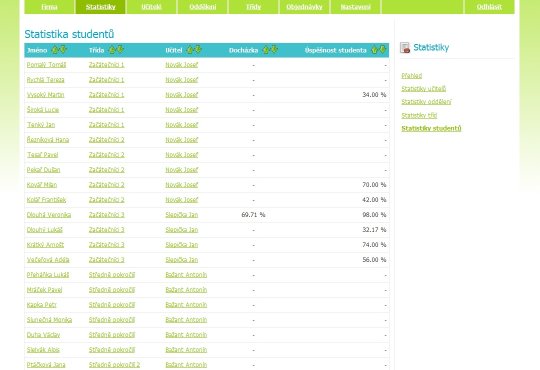Open the Třídy tab
Viewport: 540px width, 370px height.
tap(254, 7)
